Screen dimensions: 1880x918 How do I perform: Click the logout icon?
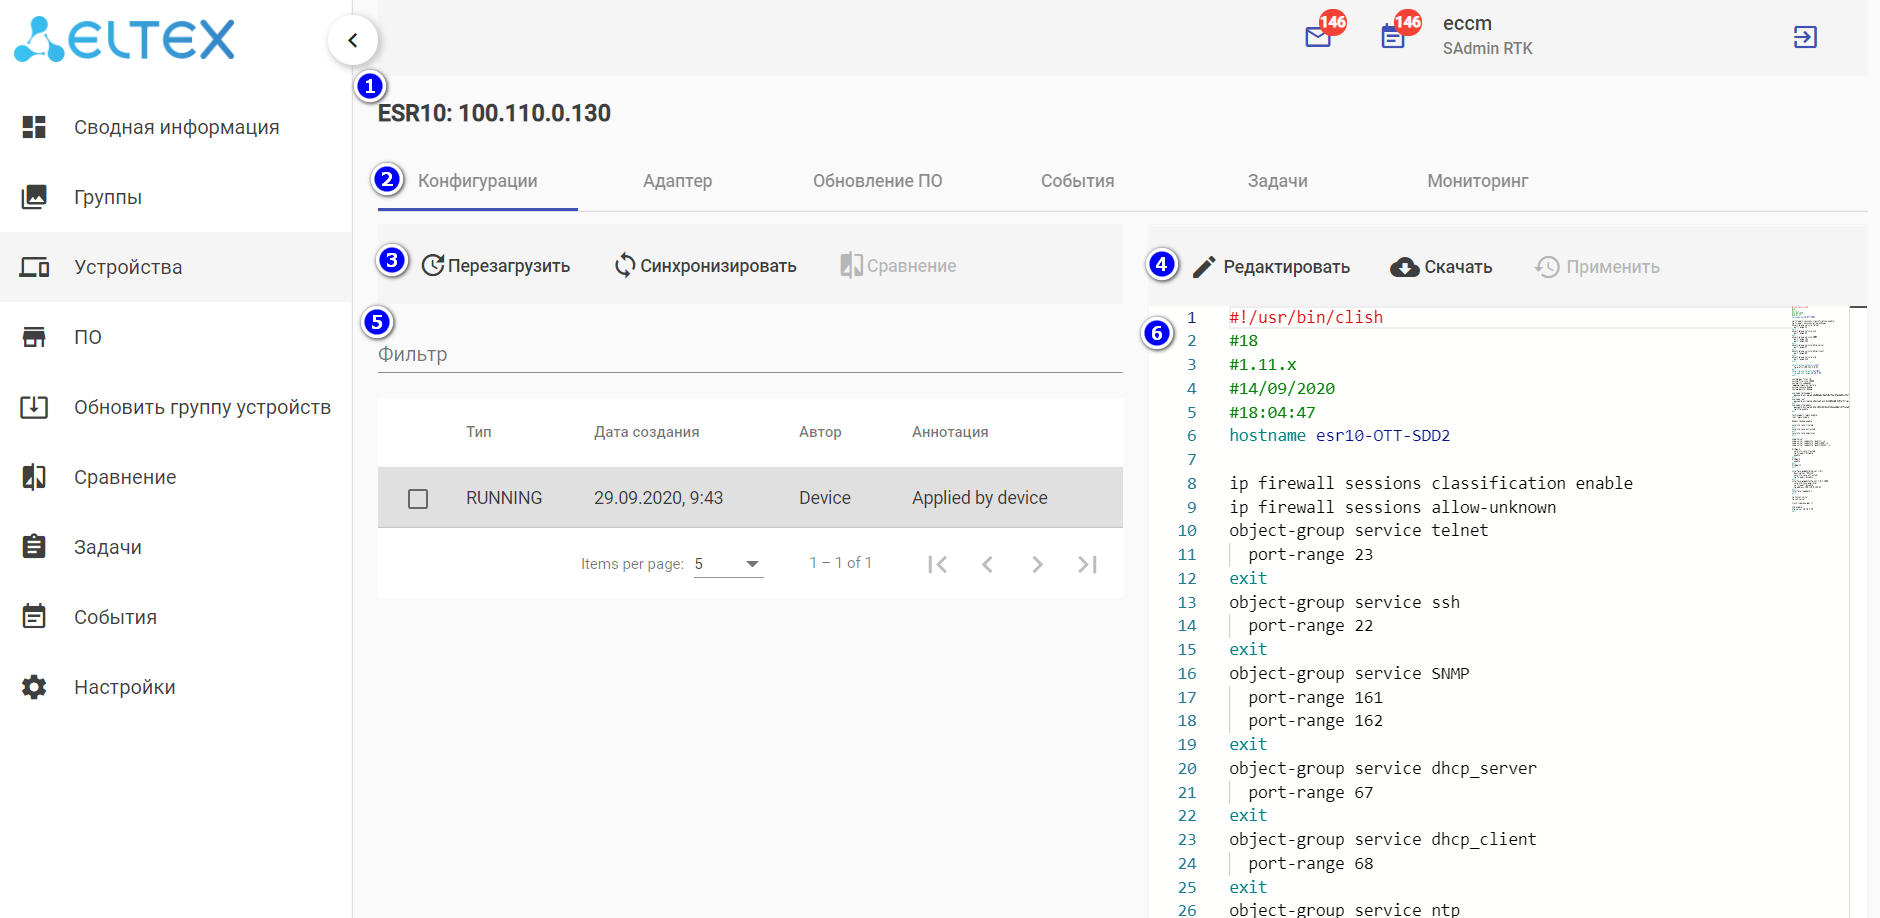click(x=1804, y=38)
